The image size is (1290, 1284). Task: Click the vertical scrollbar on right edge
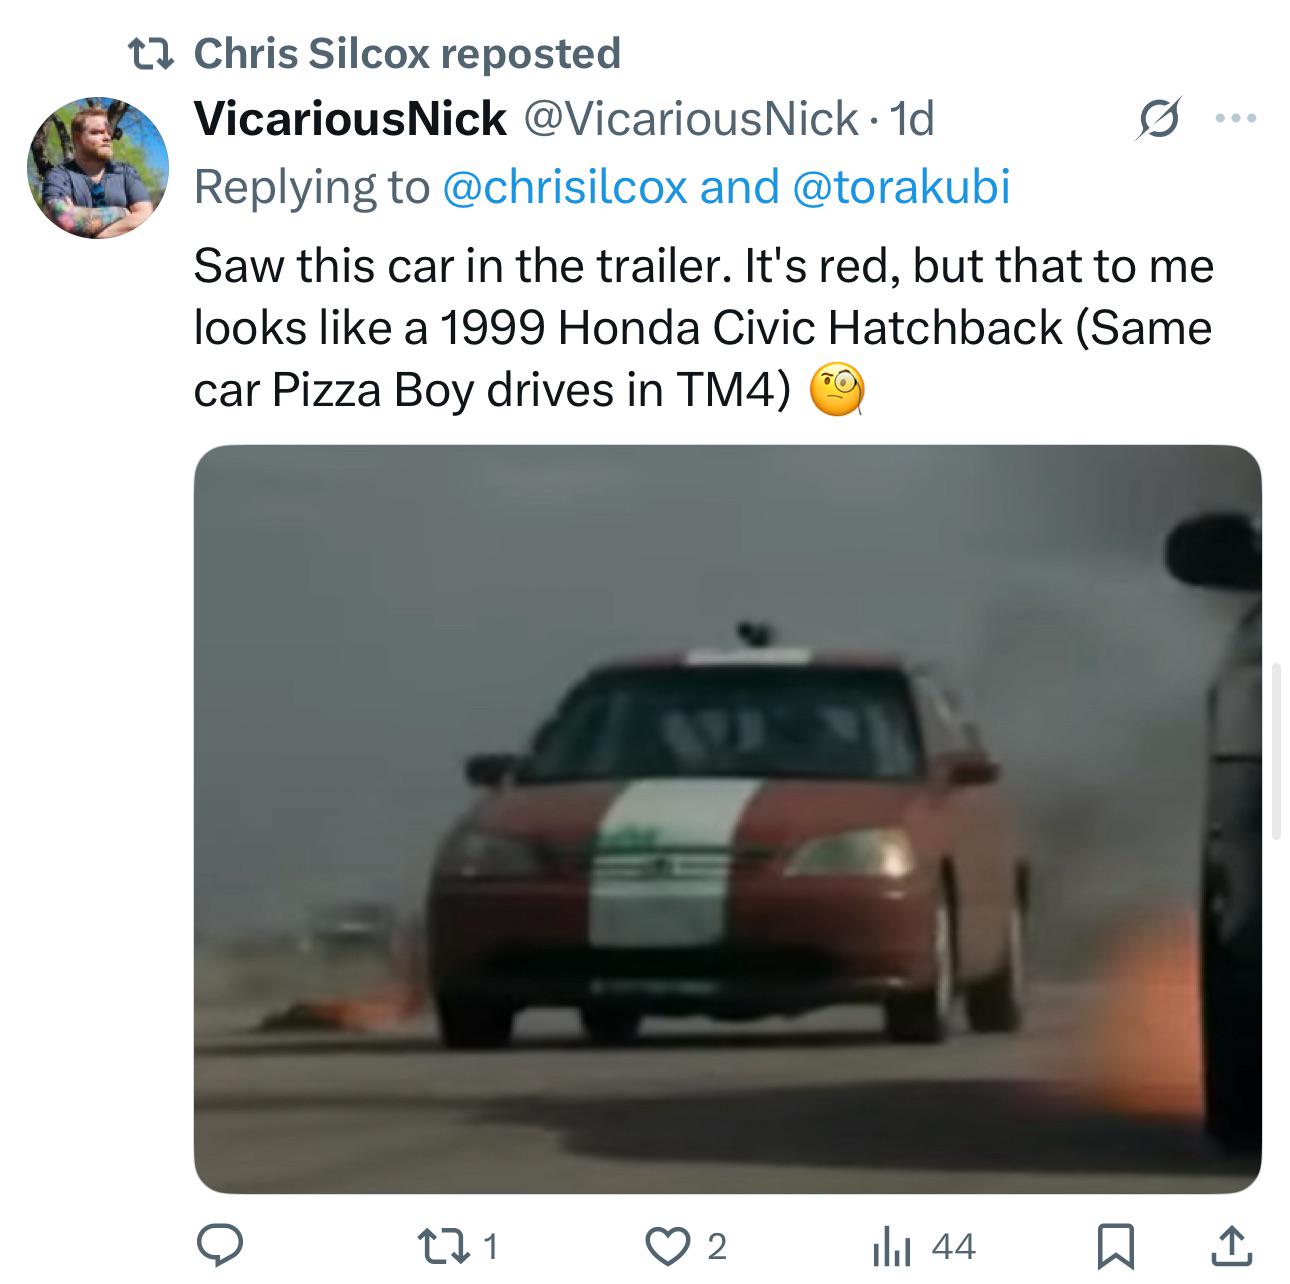pos(1276,750)
